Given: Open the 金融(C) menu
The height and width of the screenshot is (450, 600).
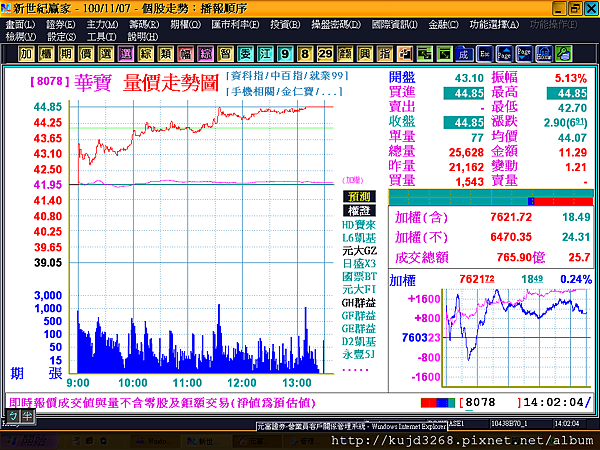Looking at the screenshot, I should [x=443, y=25].
